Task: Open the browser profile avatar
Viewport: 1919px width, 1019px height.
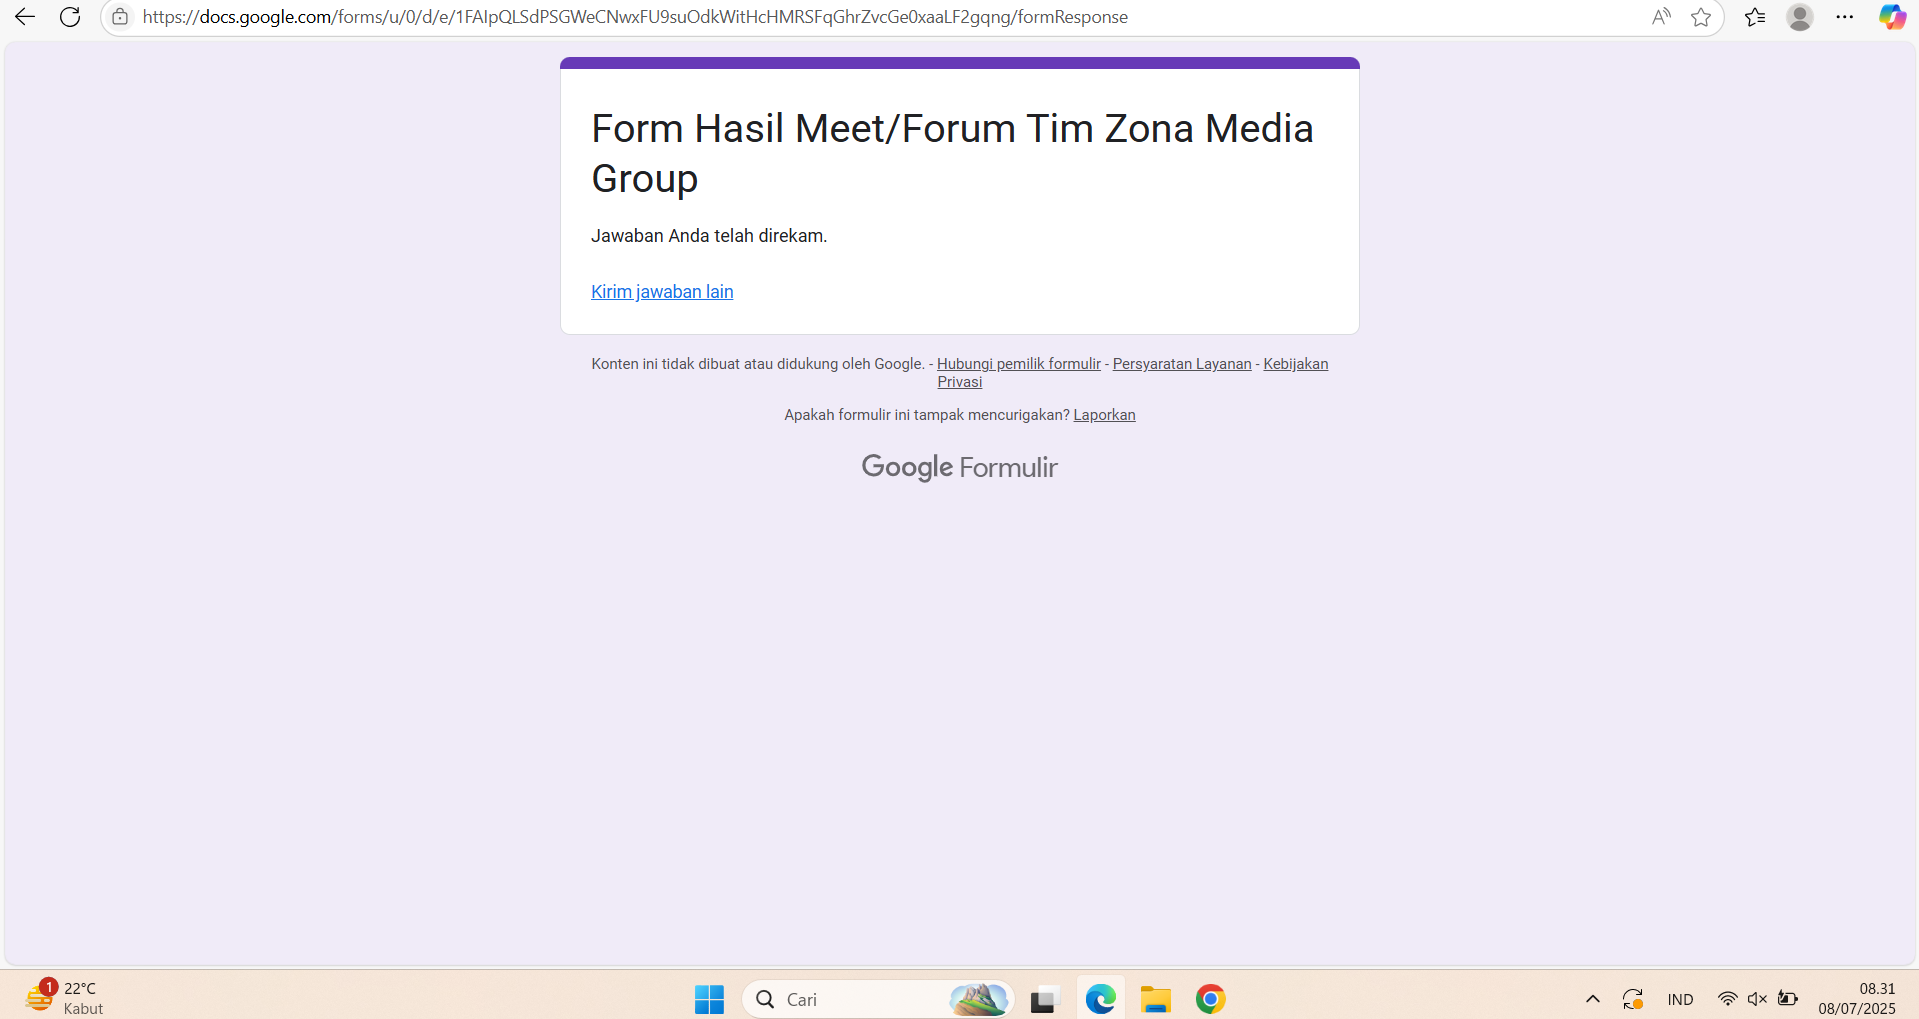Action: click(x=1799, y=16)
